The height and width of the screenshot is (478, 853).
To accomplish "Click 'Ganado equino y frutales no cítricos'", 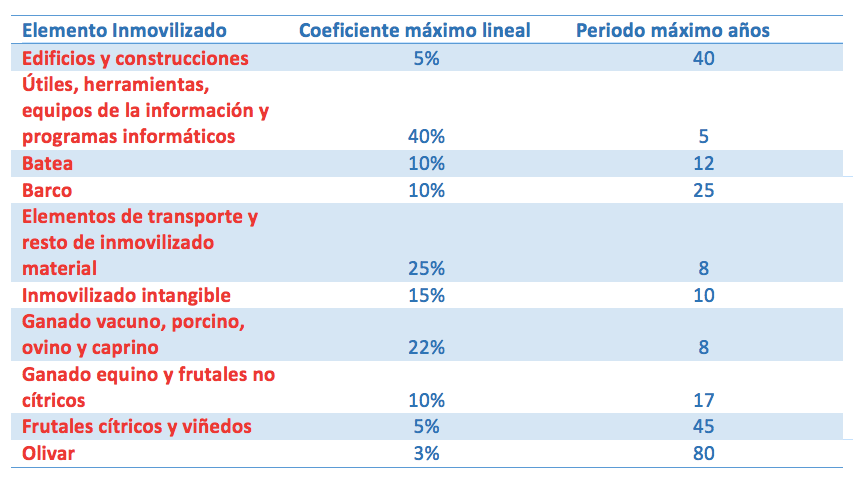I will point(147,374).
